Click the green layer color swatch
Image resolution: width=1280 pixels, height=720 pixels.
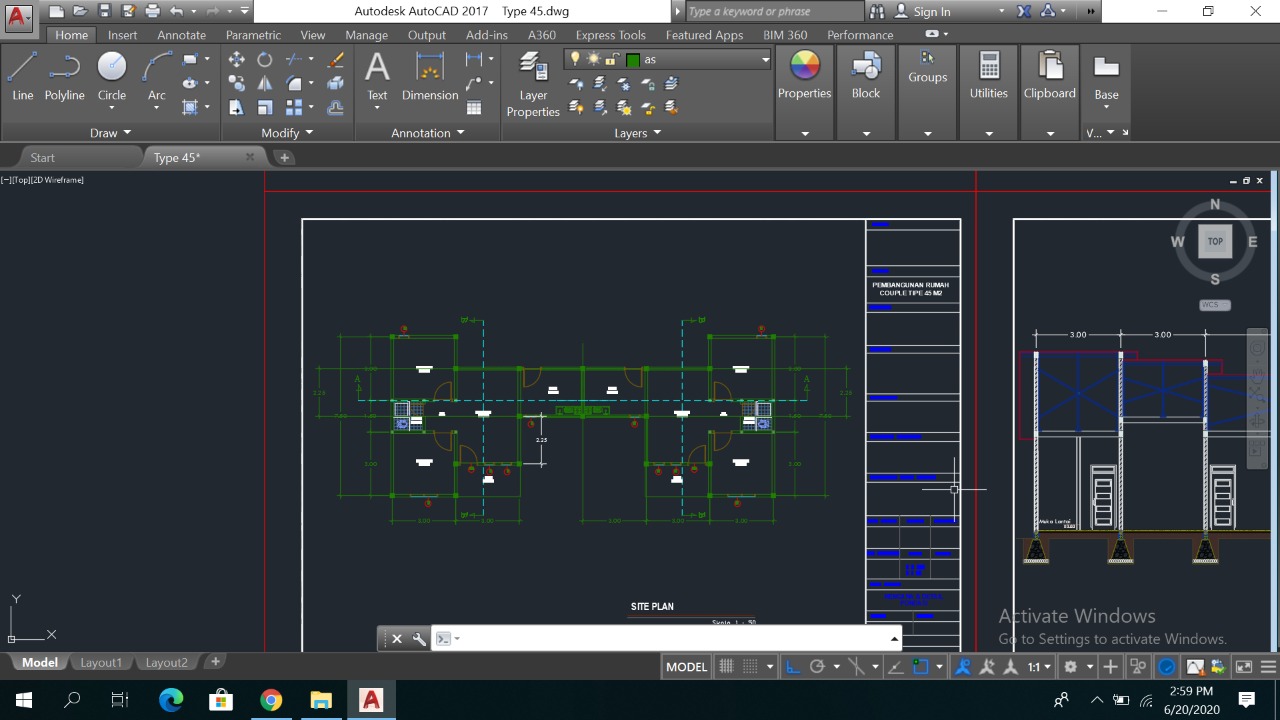(633, 60)
